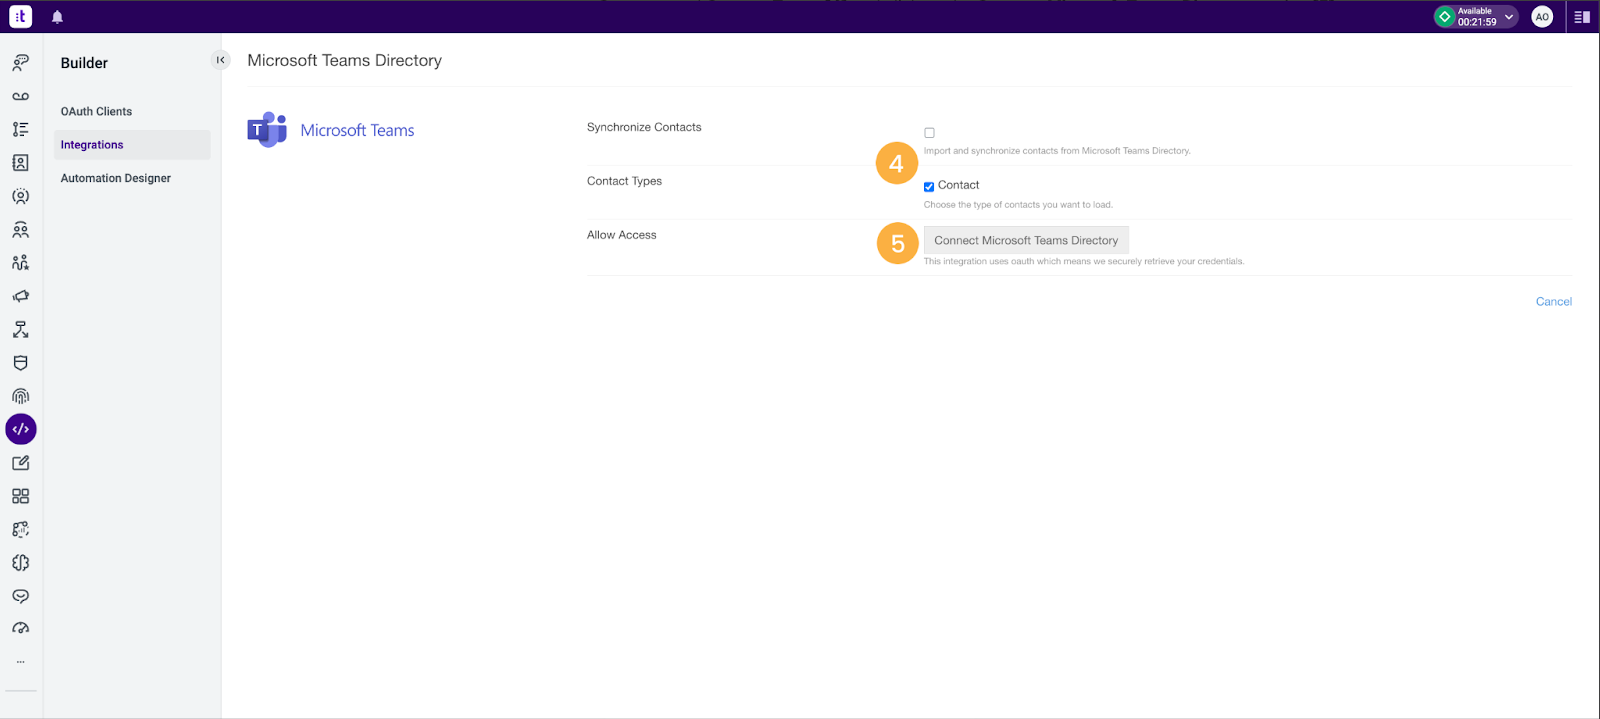
Task: Open OAuth Clients in Builder menu
Action: (x=96, y=111)
